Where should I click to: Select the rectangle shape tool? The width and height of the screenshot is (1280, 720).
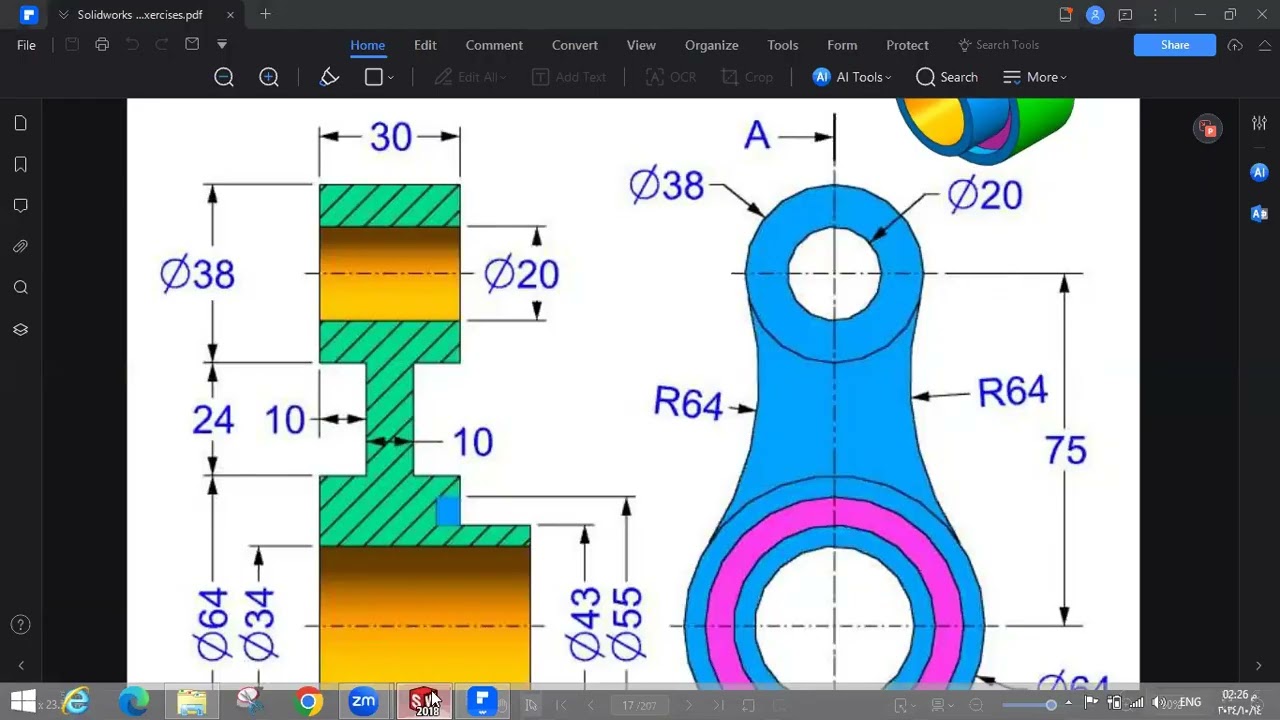(x=374, y=77)
